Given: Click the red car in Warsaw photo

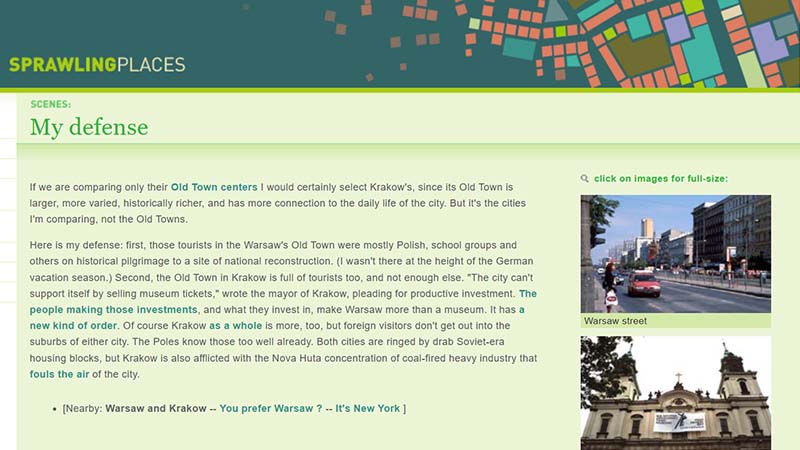Looking at the screenshot, I should [643, 284].
